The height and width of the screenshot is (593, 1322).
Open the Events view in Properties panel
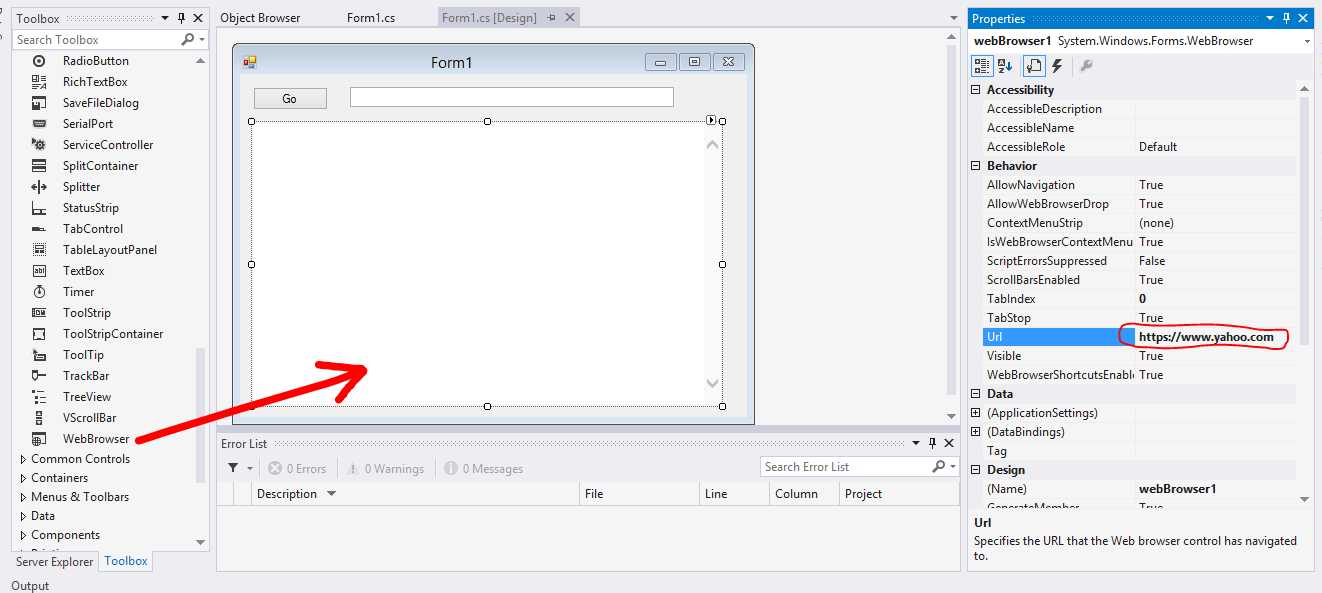pyautogui.click(x=1056, y=65)
